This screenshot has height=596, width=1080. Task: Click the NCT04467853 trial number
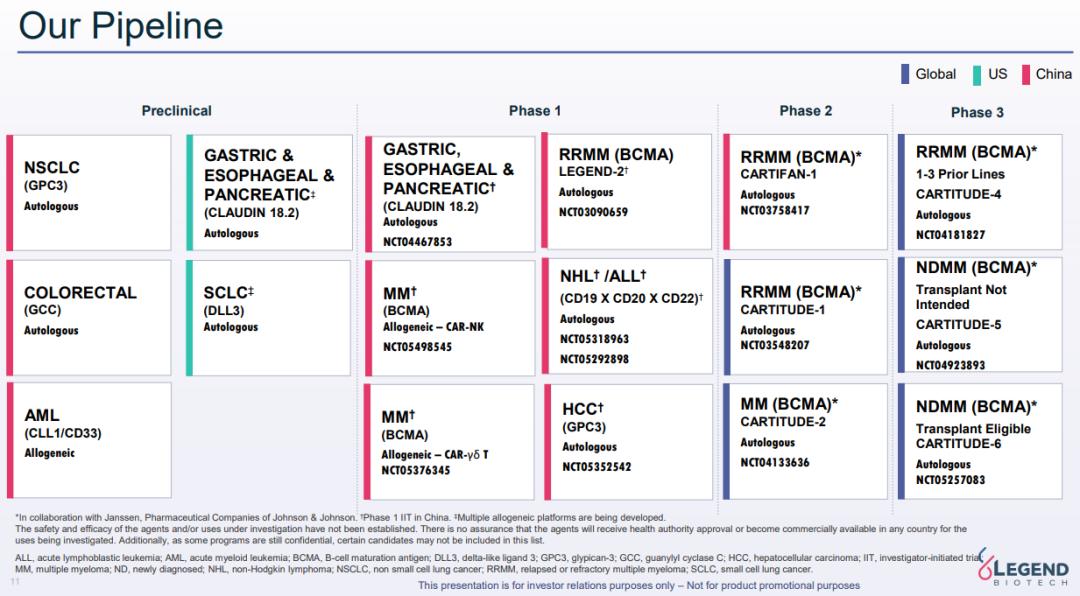pos(417,241)
